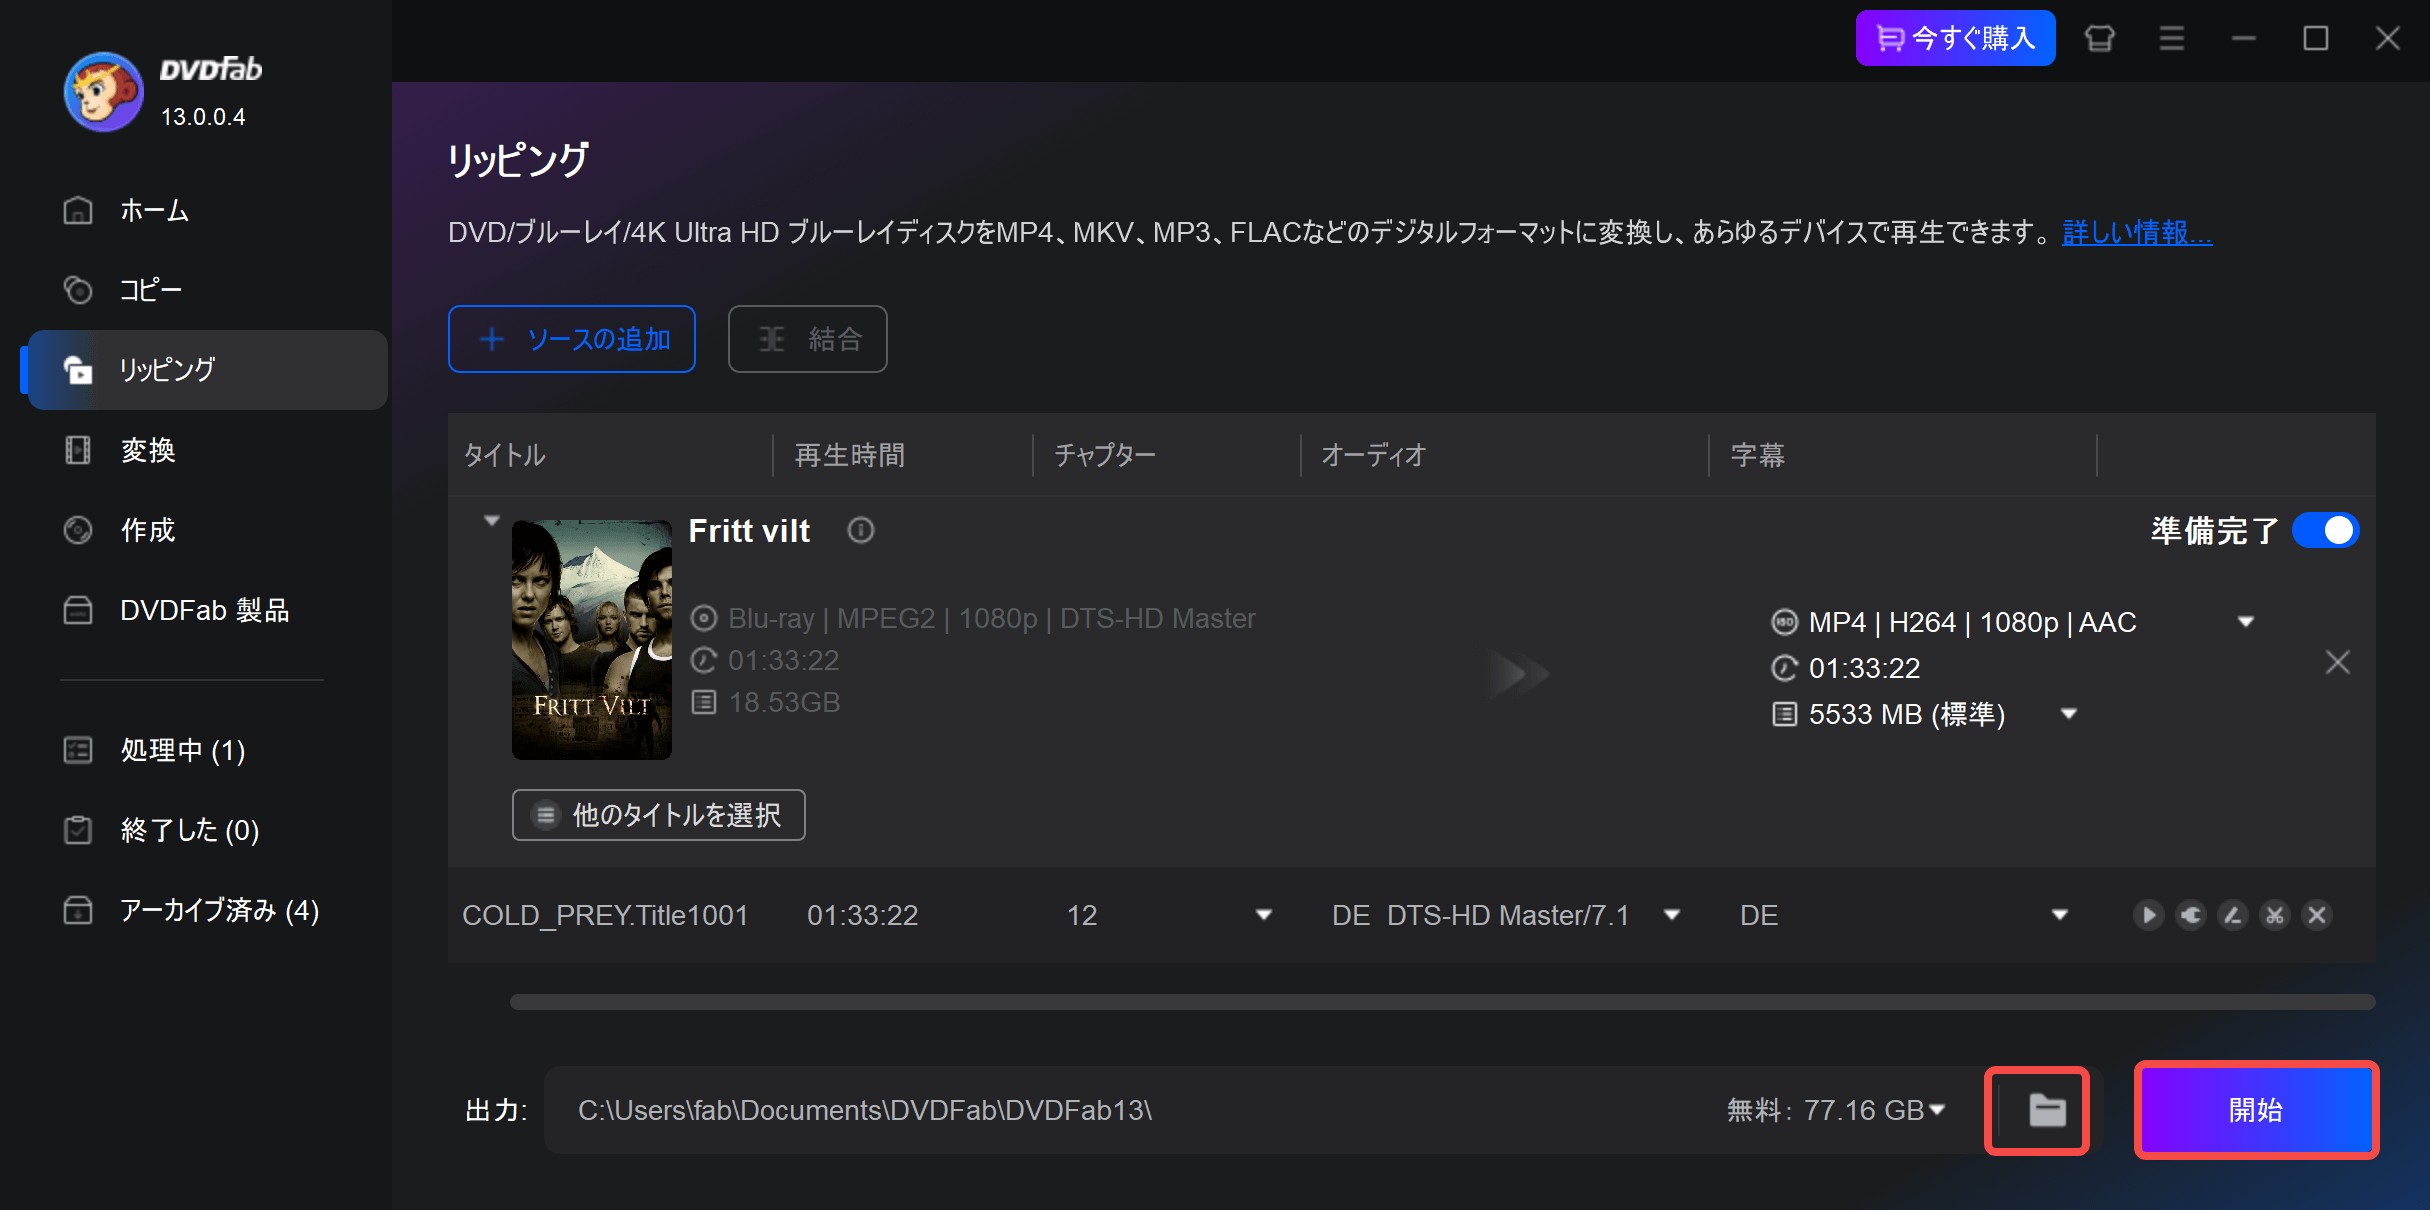Collapse the Fritt vilt source expander arrow
This screenshot has height=1210, width=2430.
tap(491, 521)
